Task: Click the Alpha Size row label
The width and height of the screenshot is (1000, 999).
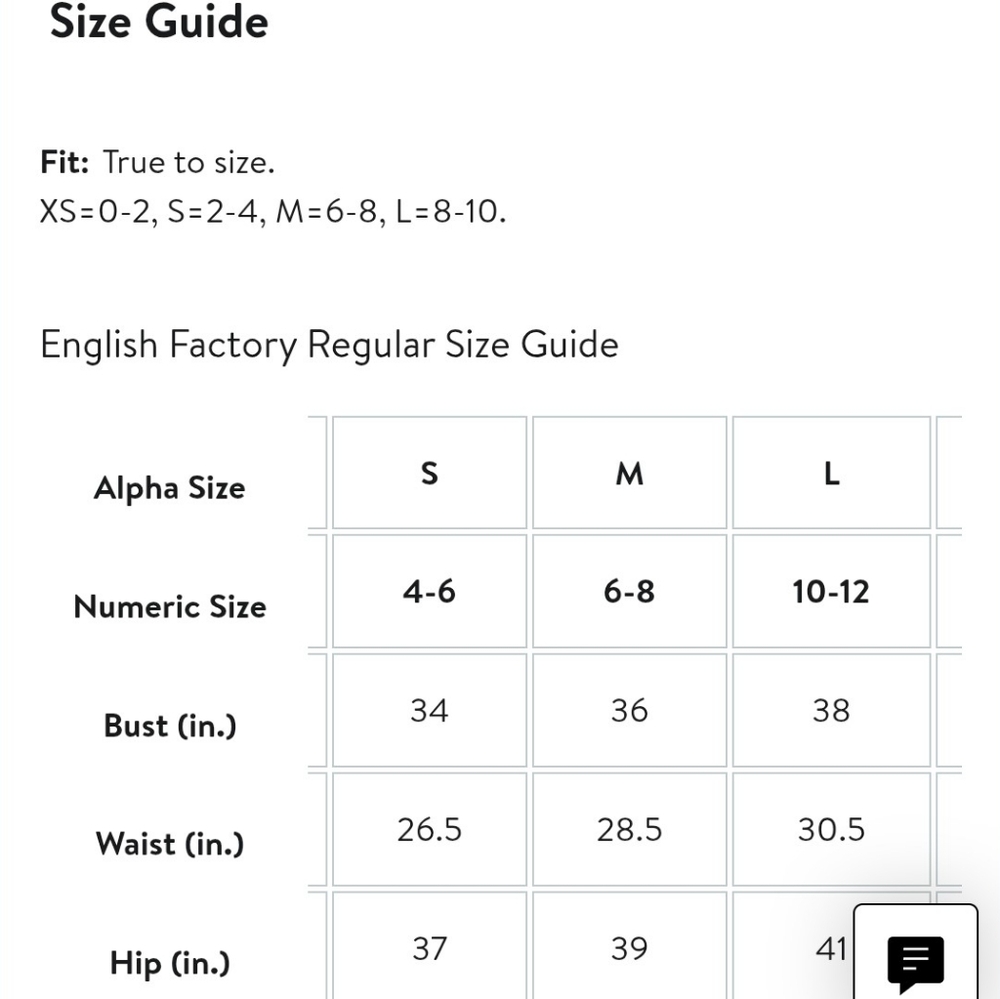Action: click(170, 489)
